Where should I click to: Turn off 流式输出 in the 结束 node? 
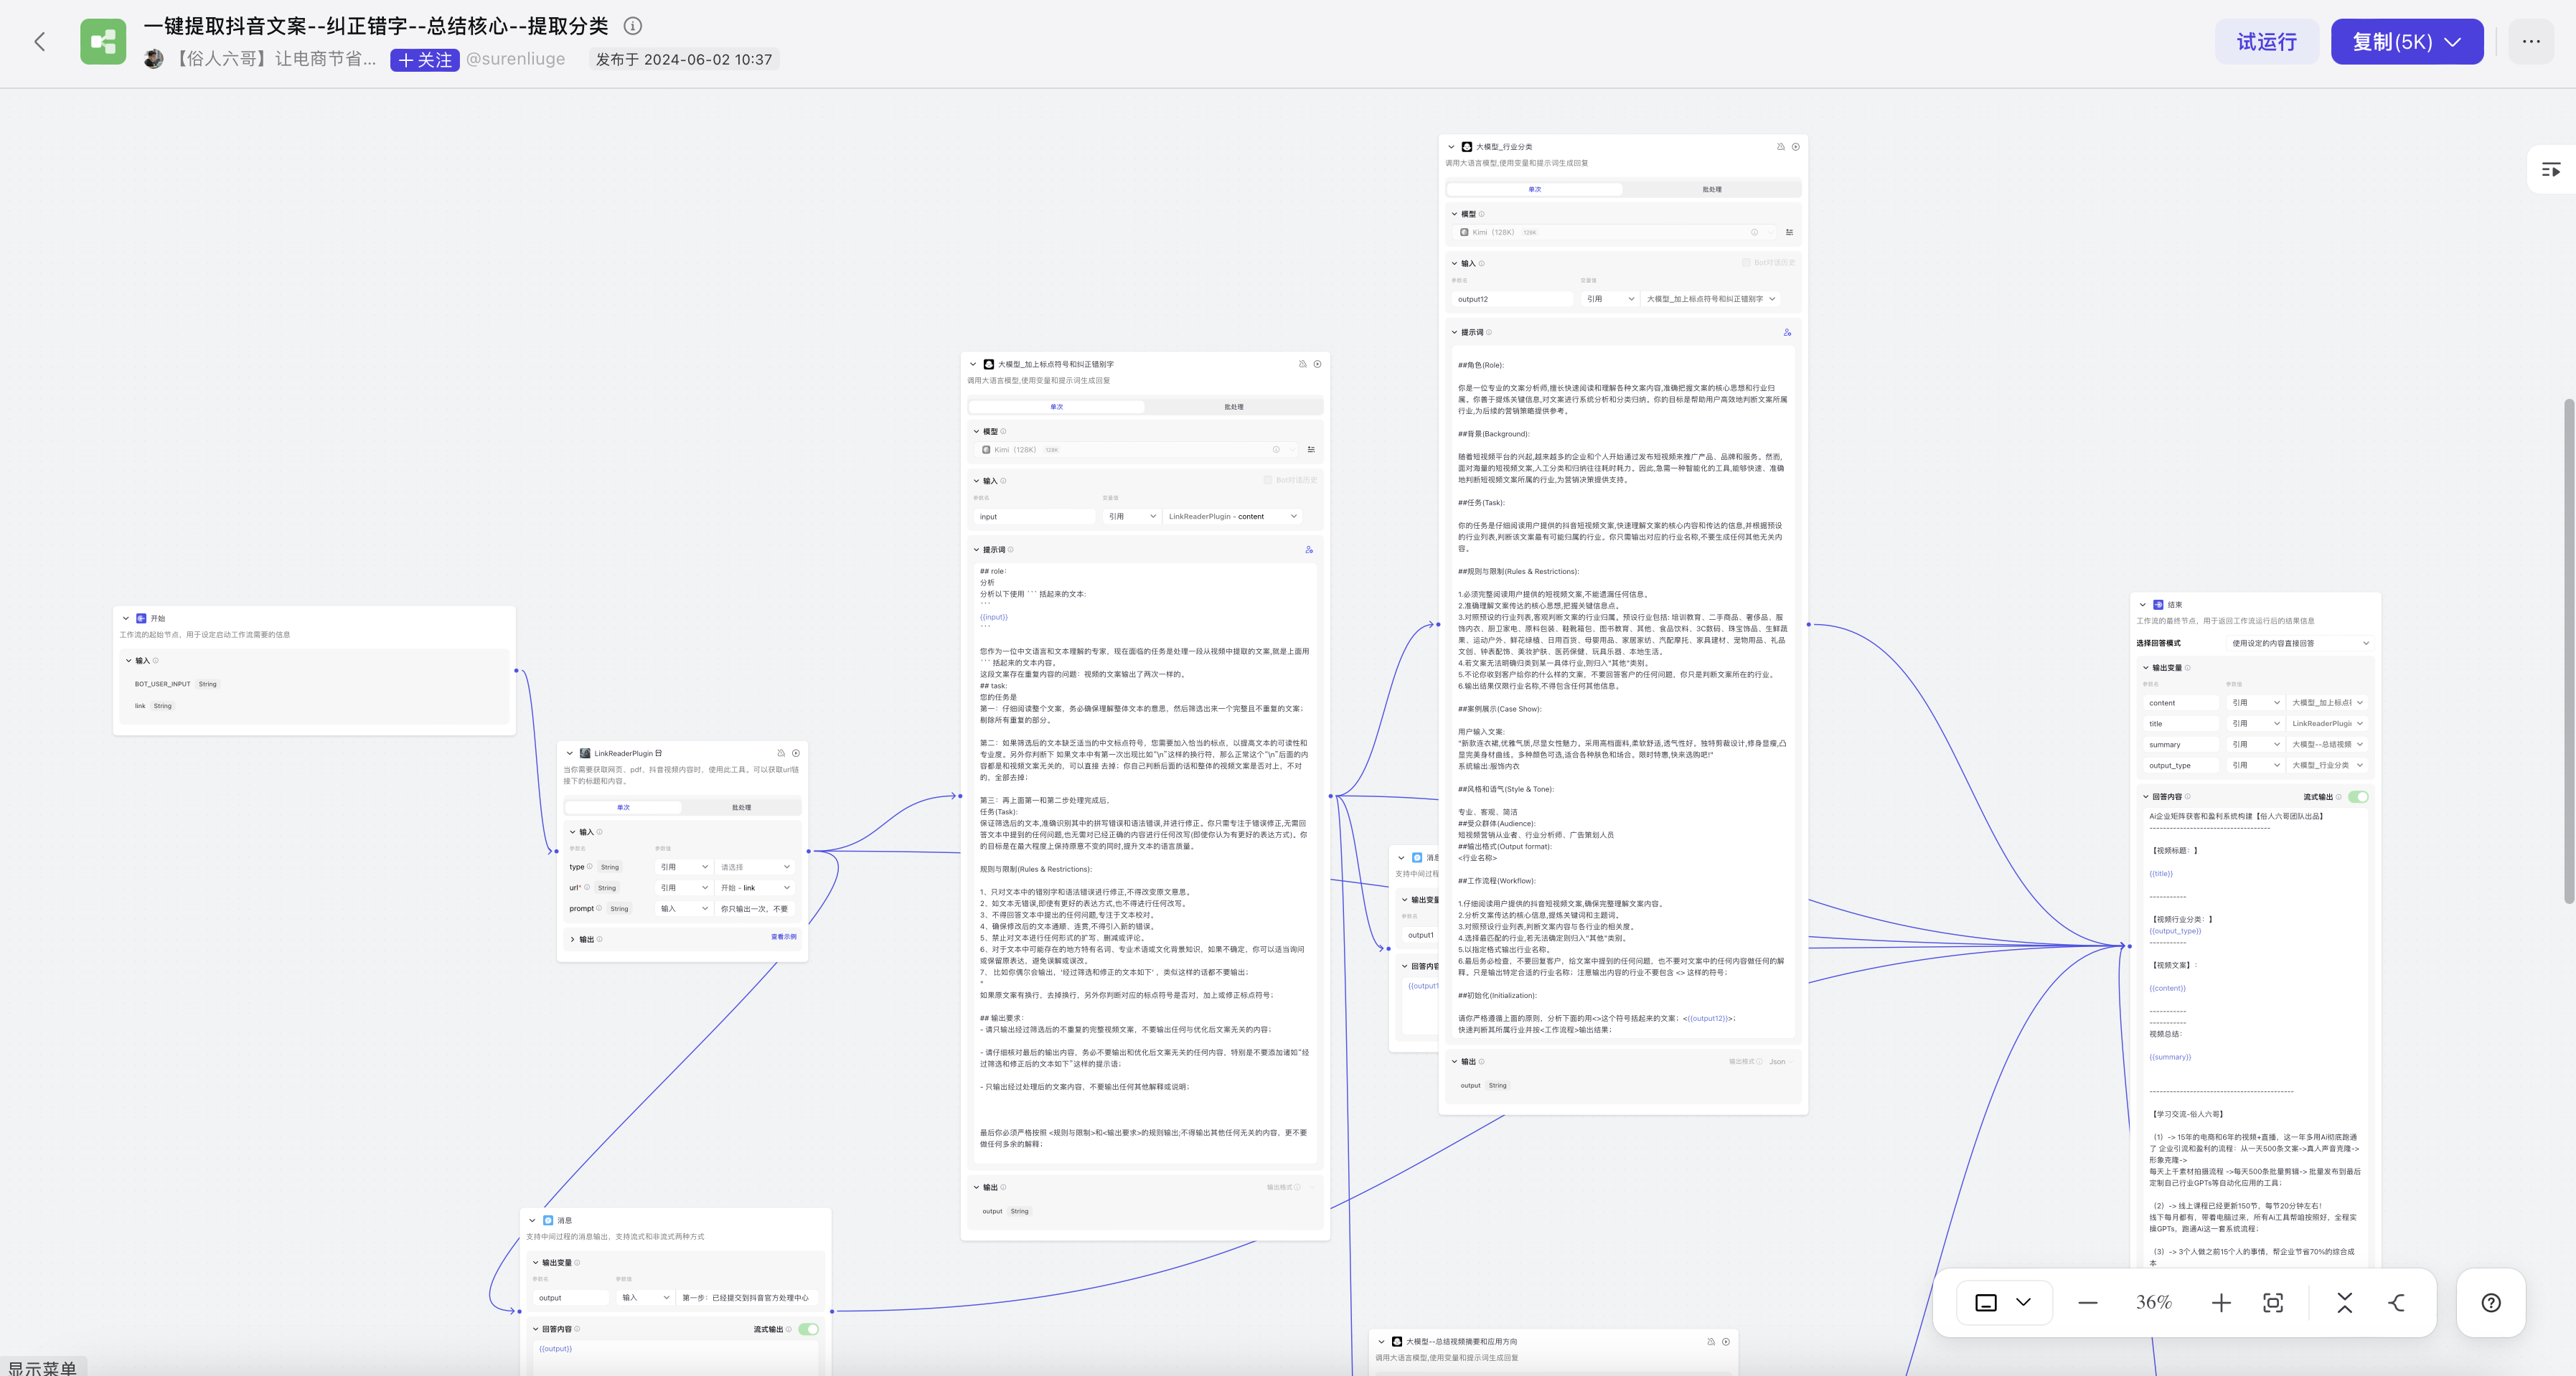(2360, 797)
